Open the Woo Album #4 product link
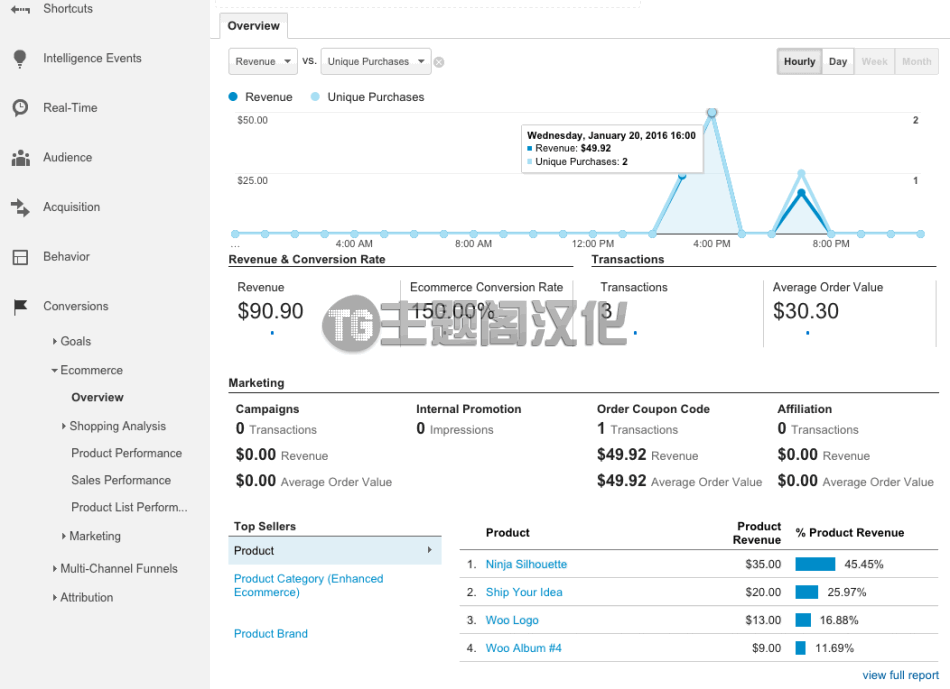 click(523, 648)
